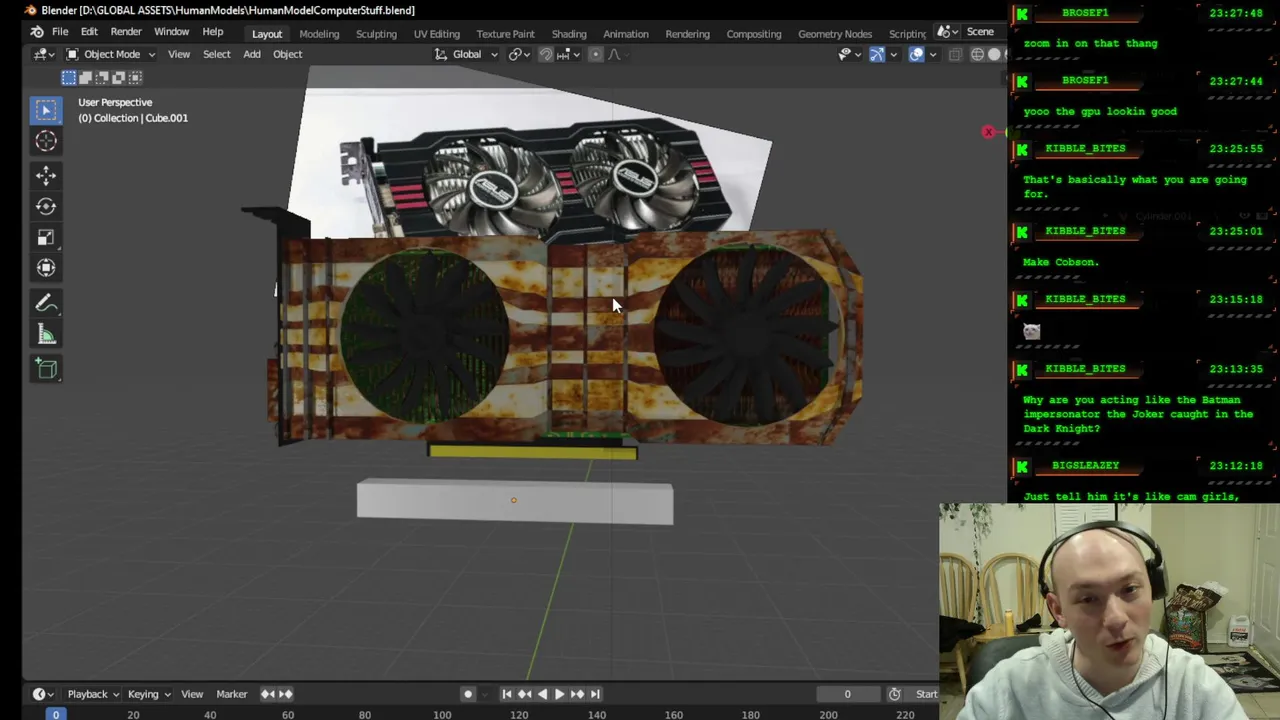Toggle X-ray mode
The width and height of the screenshot is (1280, 720).
coord(955,54)
